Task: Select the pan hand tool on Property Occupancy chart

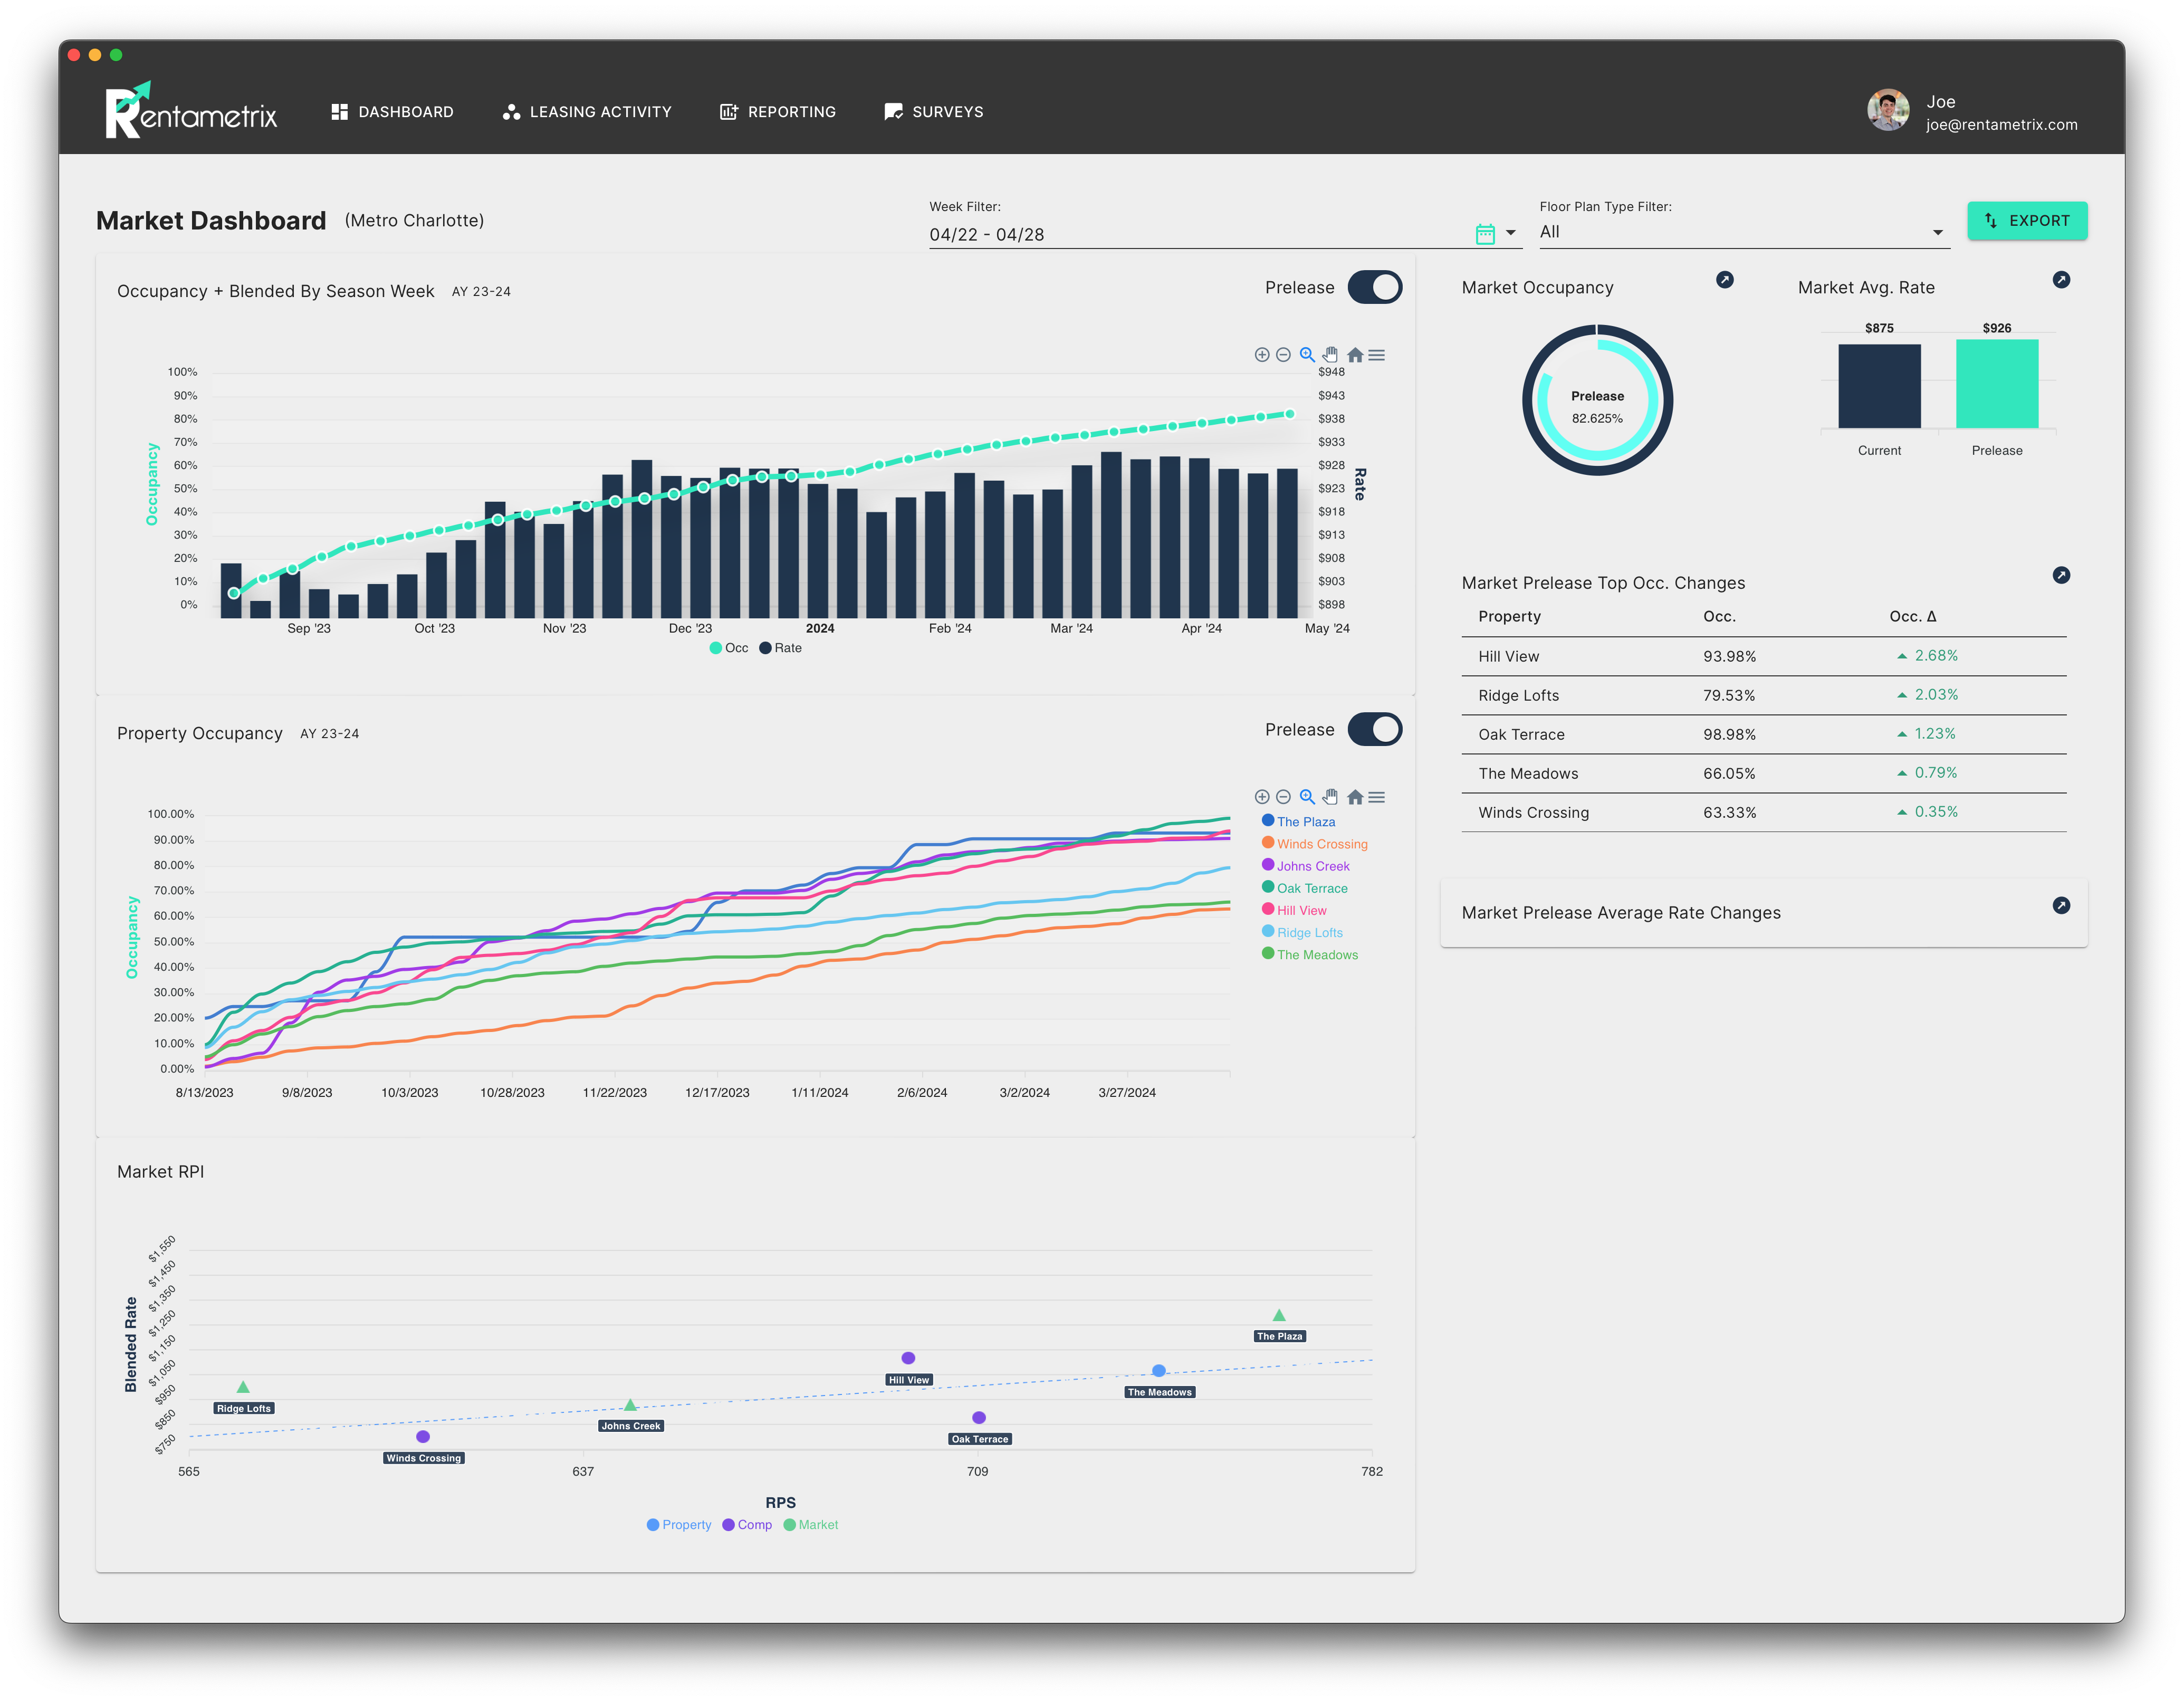Action: pyautogui.click(x=1330, y=797)
